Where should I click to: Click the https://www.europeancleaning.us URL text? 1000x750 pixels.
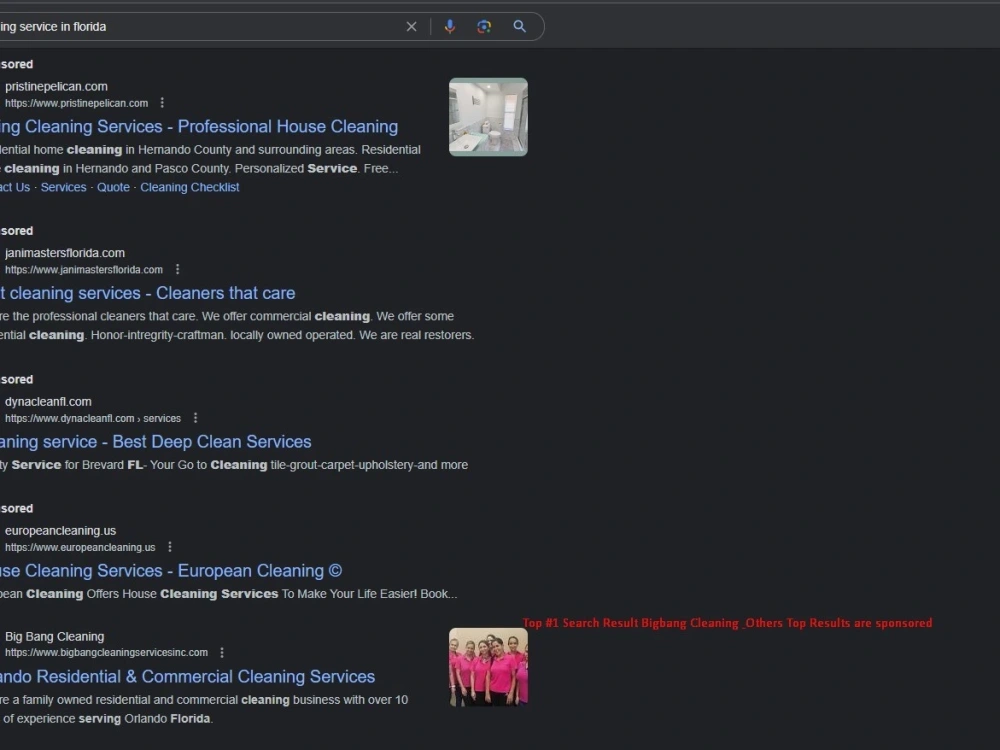pyautogui.click(x=80, y=547)
